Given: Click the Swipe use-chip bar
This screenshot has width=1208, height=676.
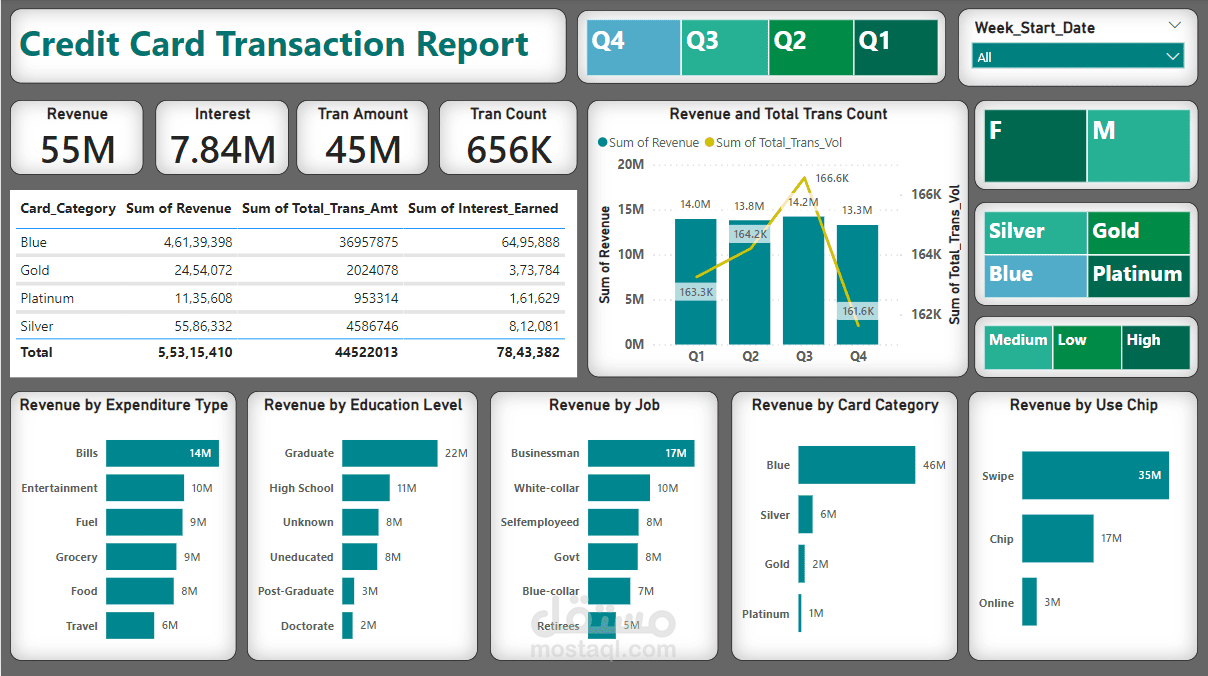Looking at the screenshot, I should tap(1095, 476).
